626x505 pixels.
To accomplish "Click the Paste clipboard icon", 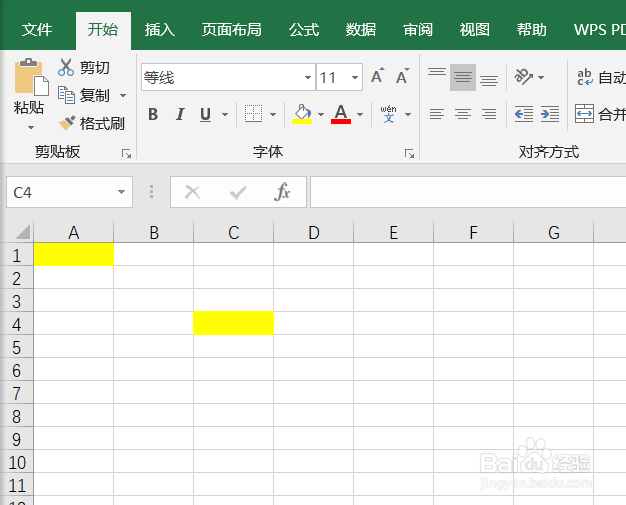I will coord(31,77).
